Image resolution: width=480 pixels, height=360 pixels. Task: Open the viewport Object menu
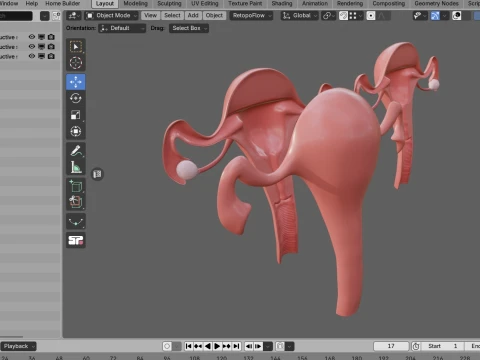tap(214, 16)
